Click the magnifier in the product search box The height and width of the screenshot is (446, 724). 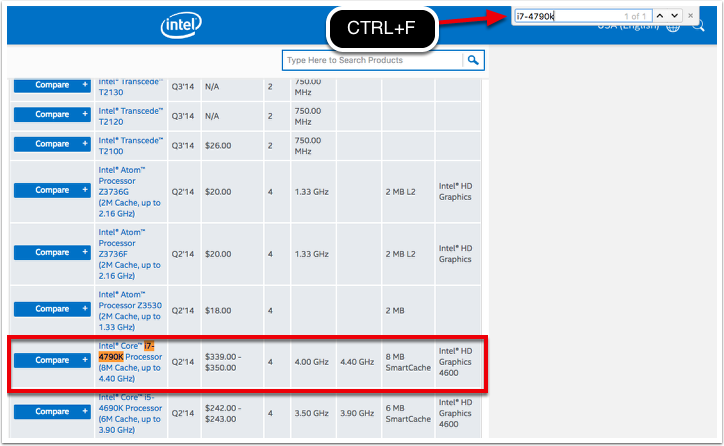pos(473,60)
